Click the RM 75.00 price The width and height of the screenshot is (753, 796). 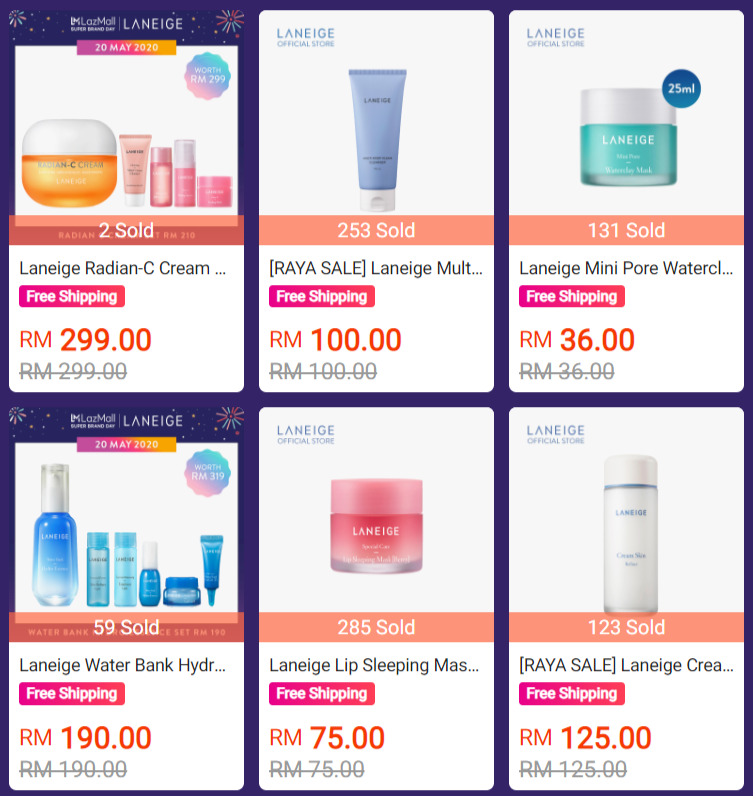[x=327, y=738]
